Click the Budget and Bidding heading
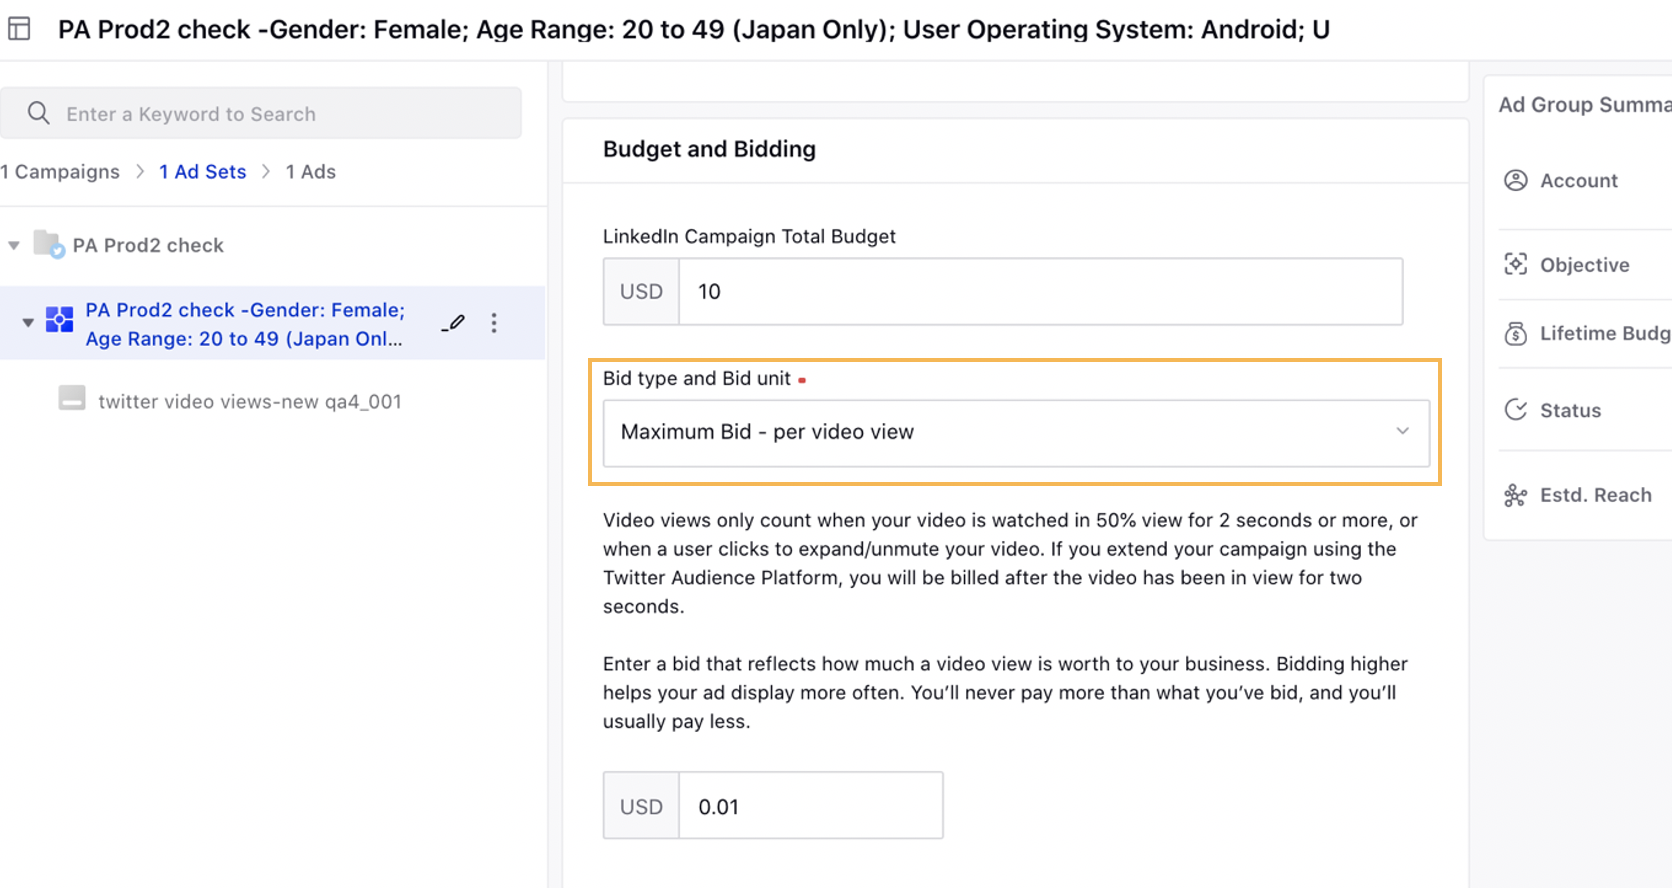Screen dimensions: 1672x888 point(709,149)
